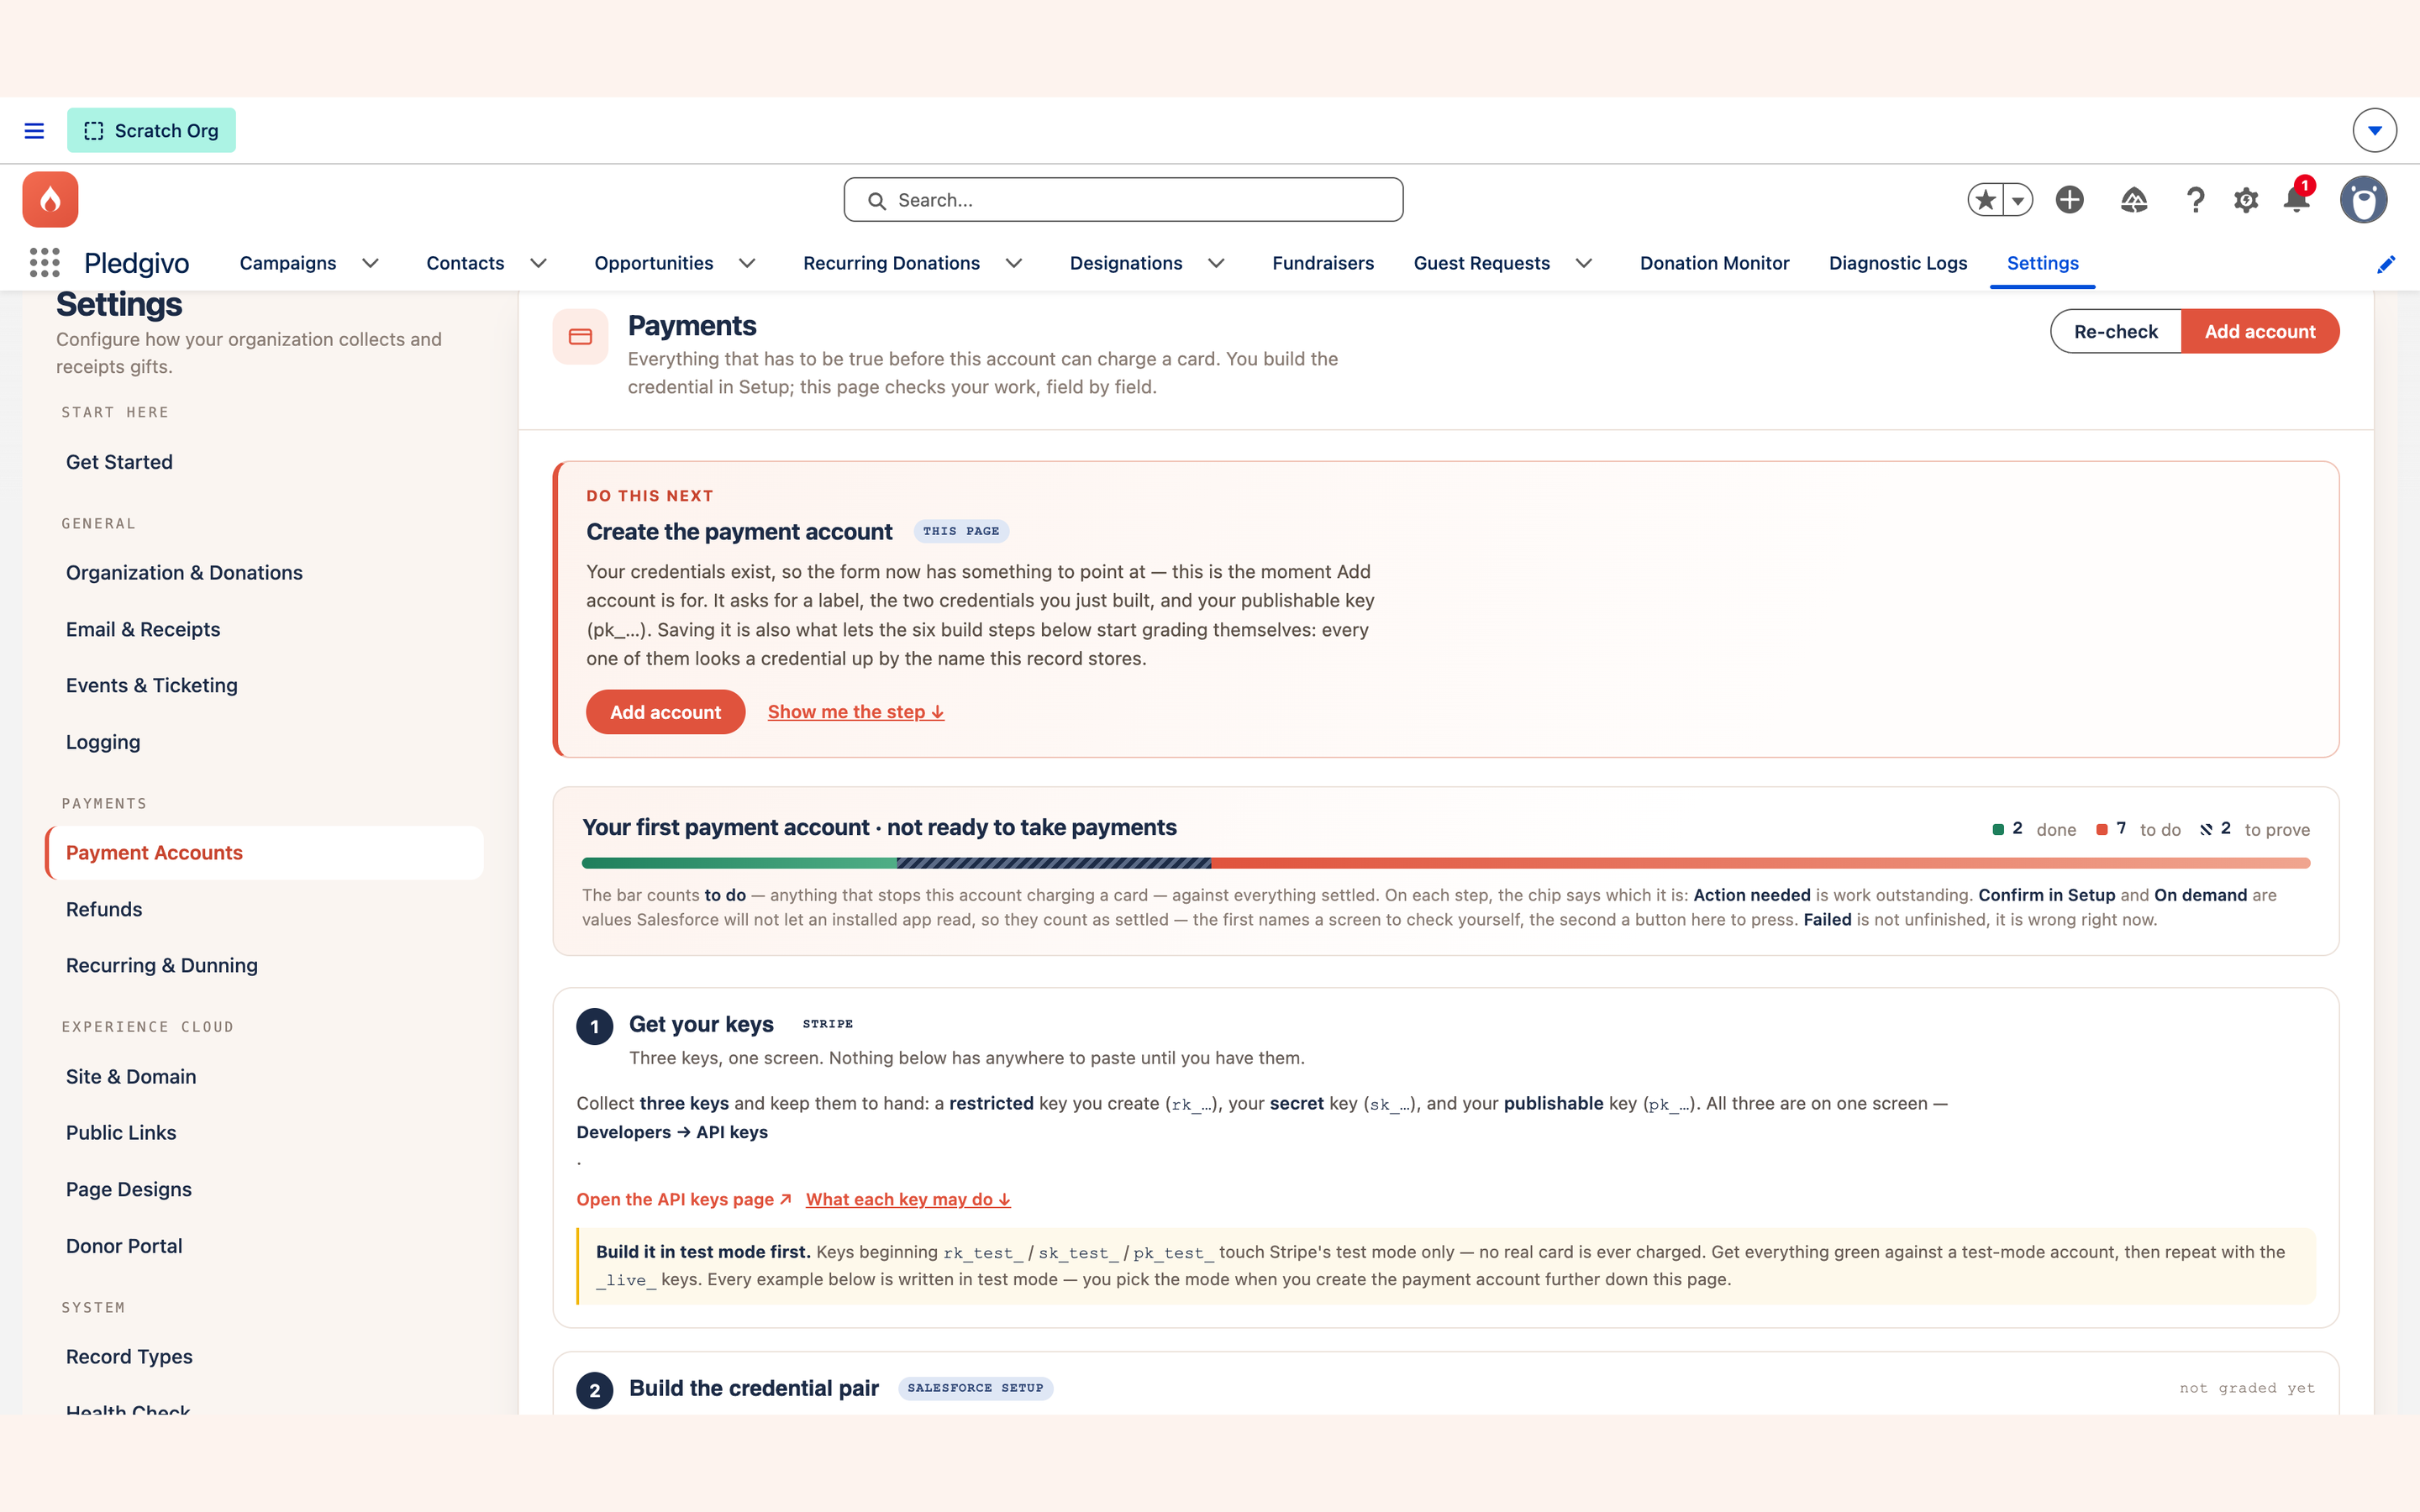Open the hamburger menu icon

(34, 131)
